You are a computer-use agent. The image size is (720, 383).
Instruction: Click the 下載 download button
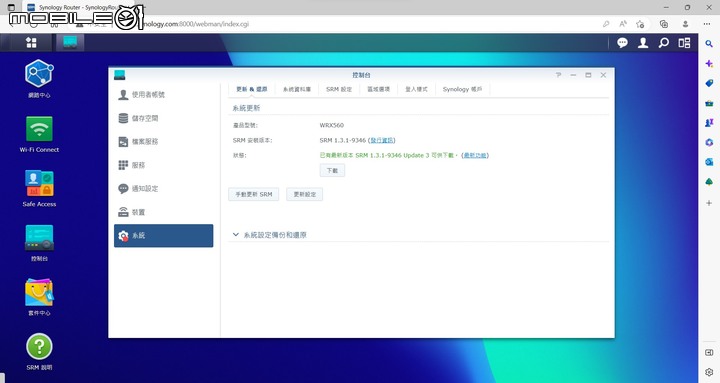332,170
